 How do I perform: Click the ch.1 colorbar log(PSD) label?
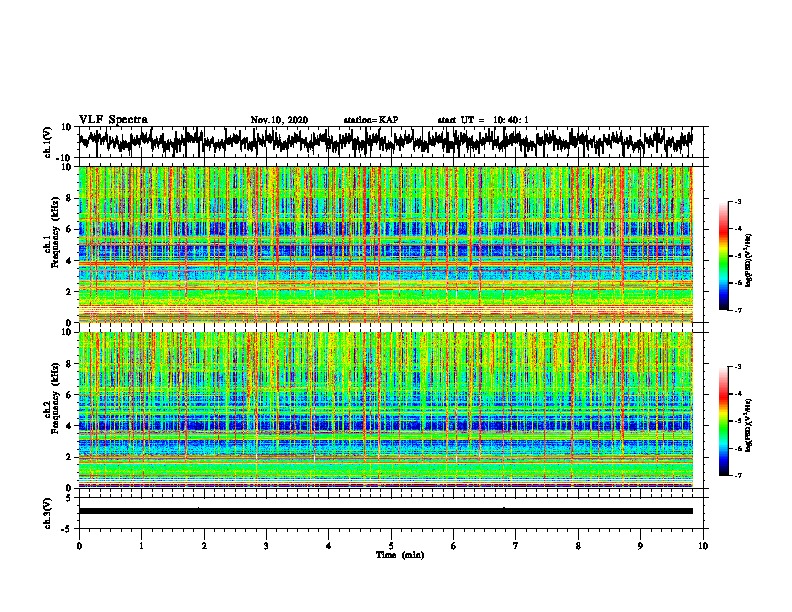point(749,260)
